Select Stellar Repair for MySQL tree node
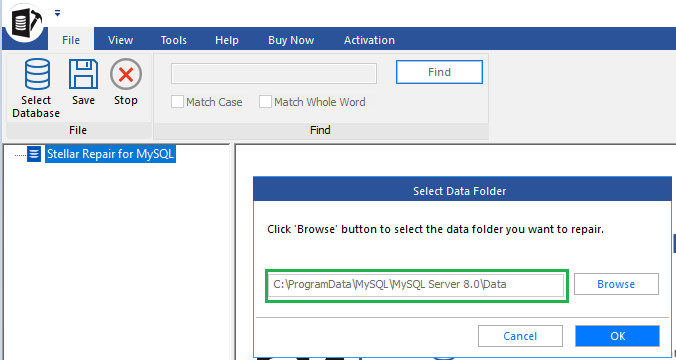The height and width of the screenshot is (360, 676). (110, 153)
